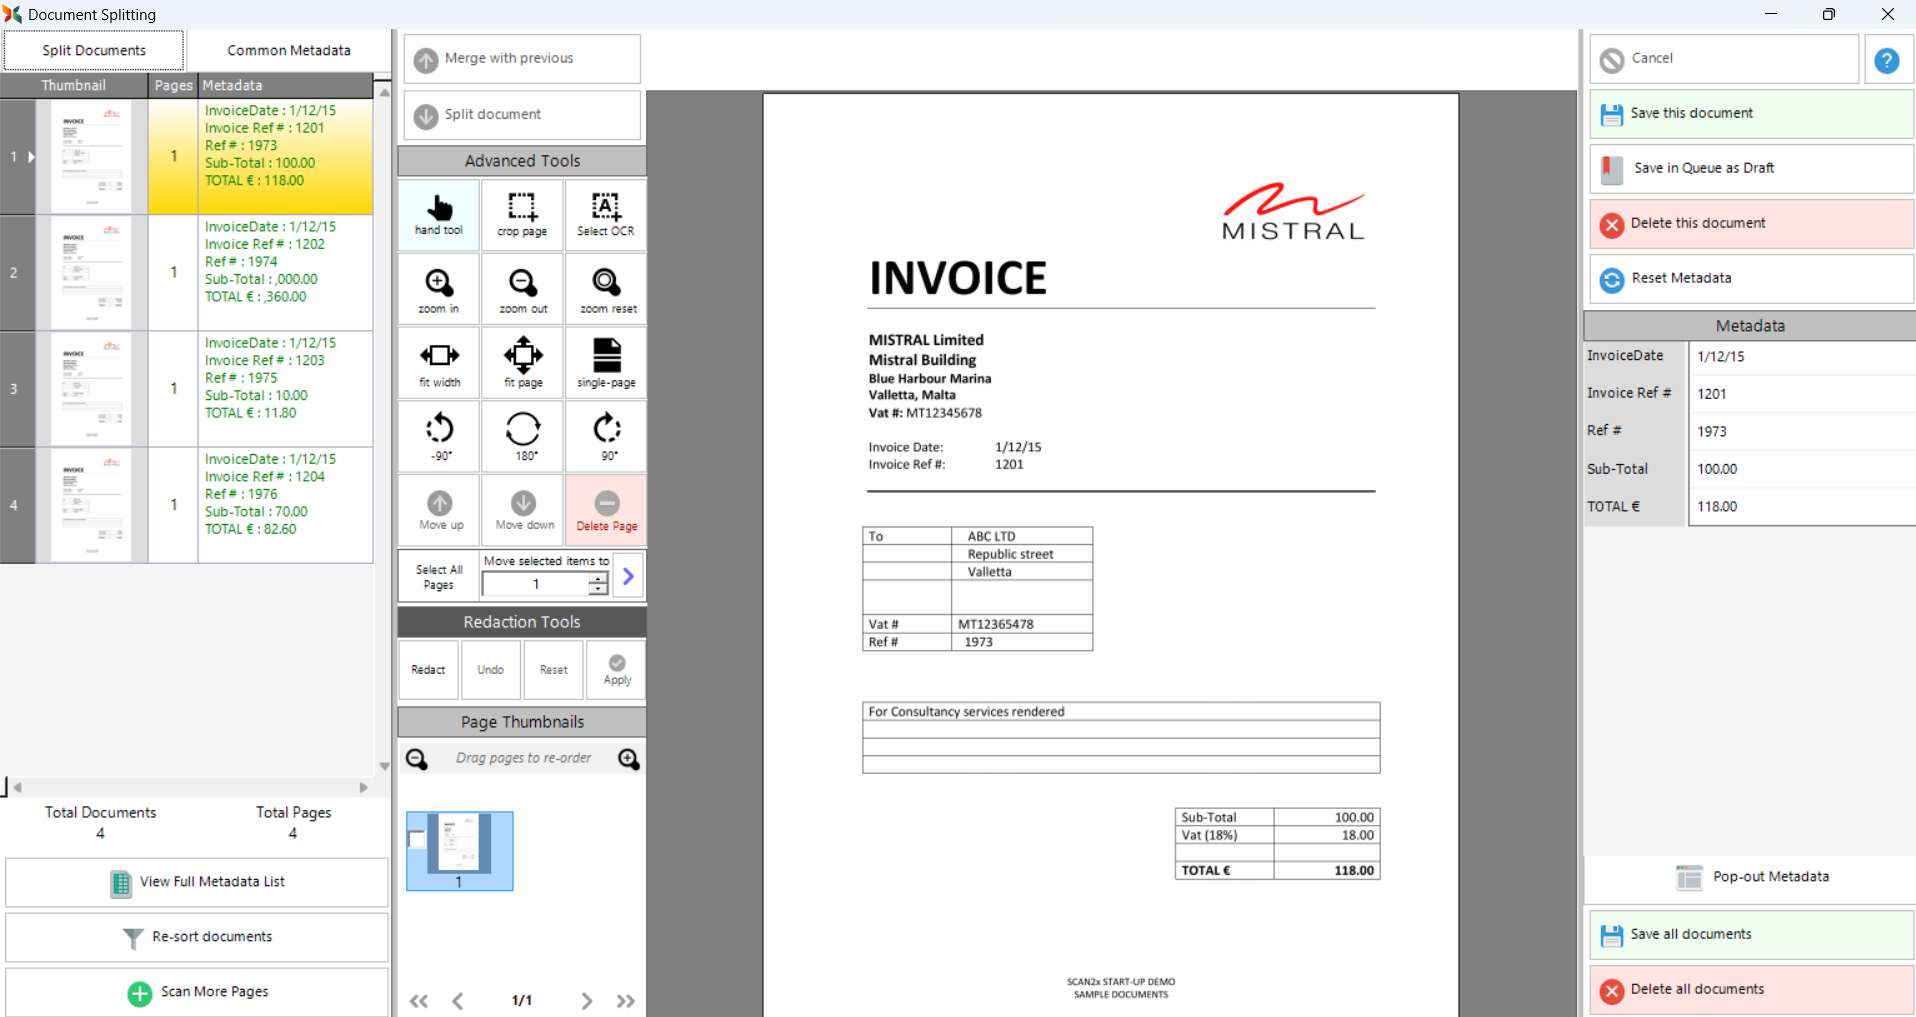This screenshot has height=1017, width=1916.
Task: Select the hand tool
Action: [x=439, y=214]
